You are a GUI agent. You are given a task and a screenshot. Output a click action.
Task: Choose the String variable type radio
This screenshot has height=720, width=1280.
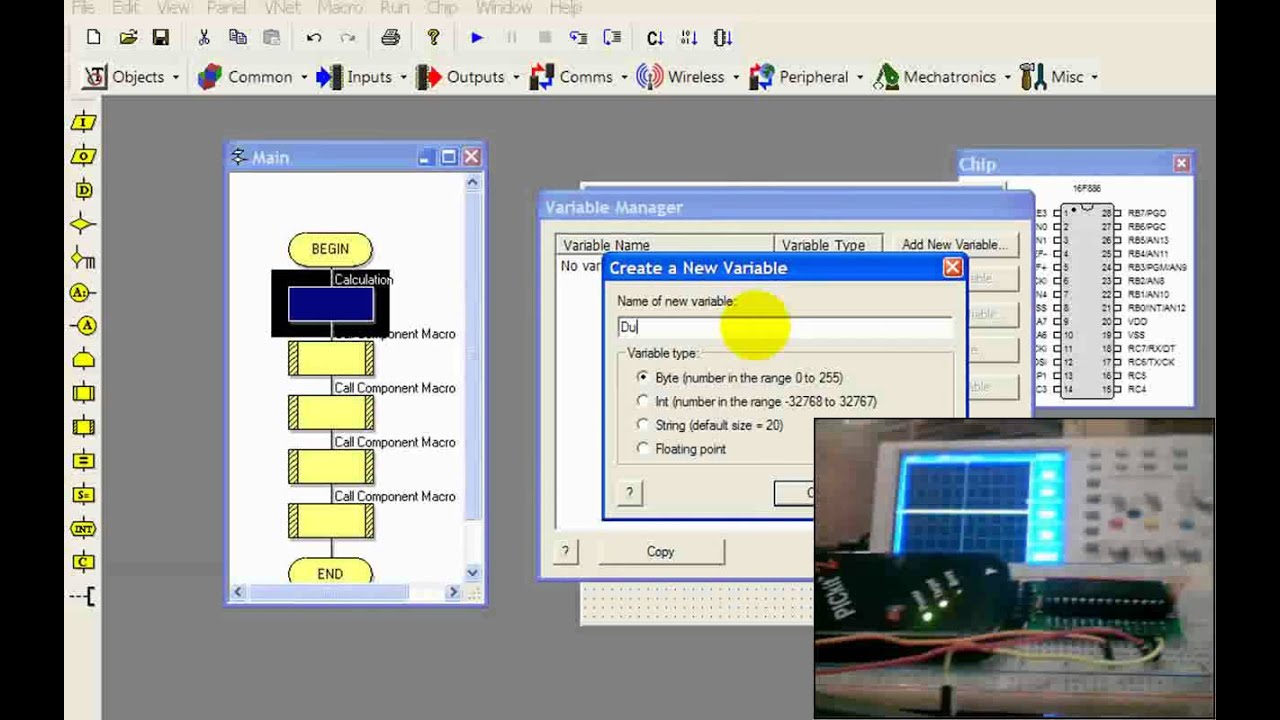(642, 425)
